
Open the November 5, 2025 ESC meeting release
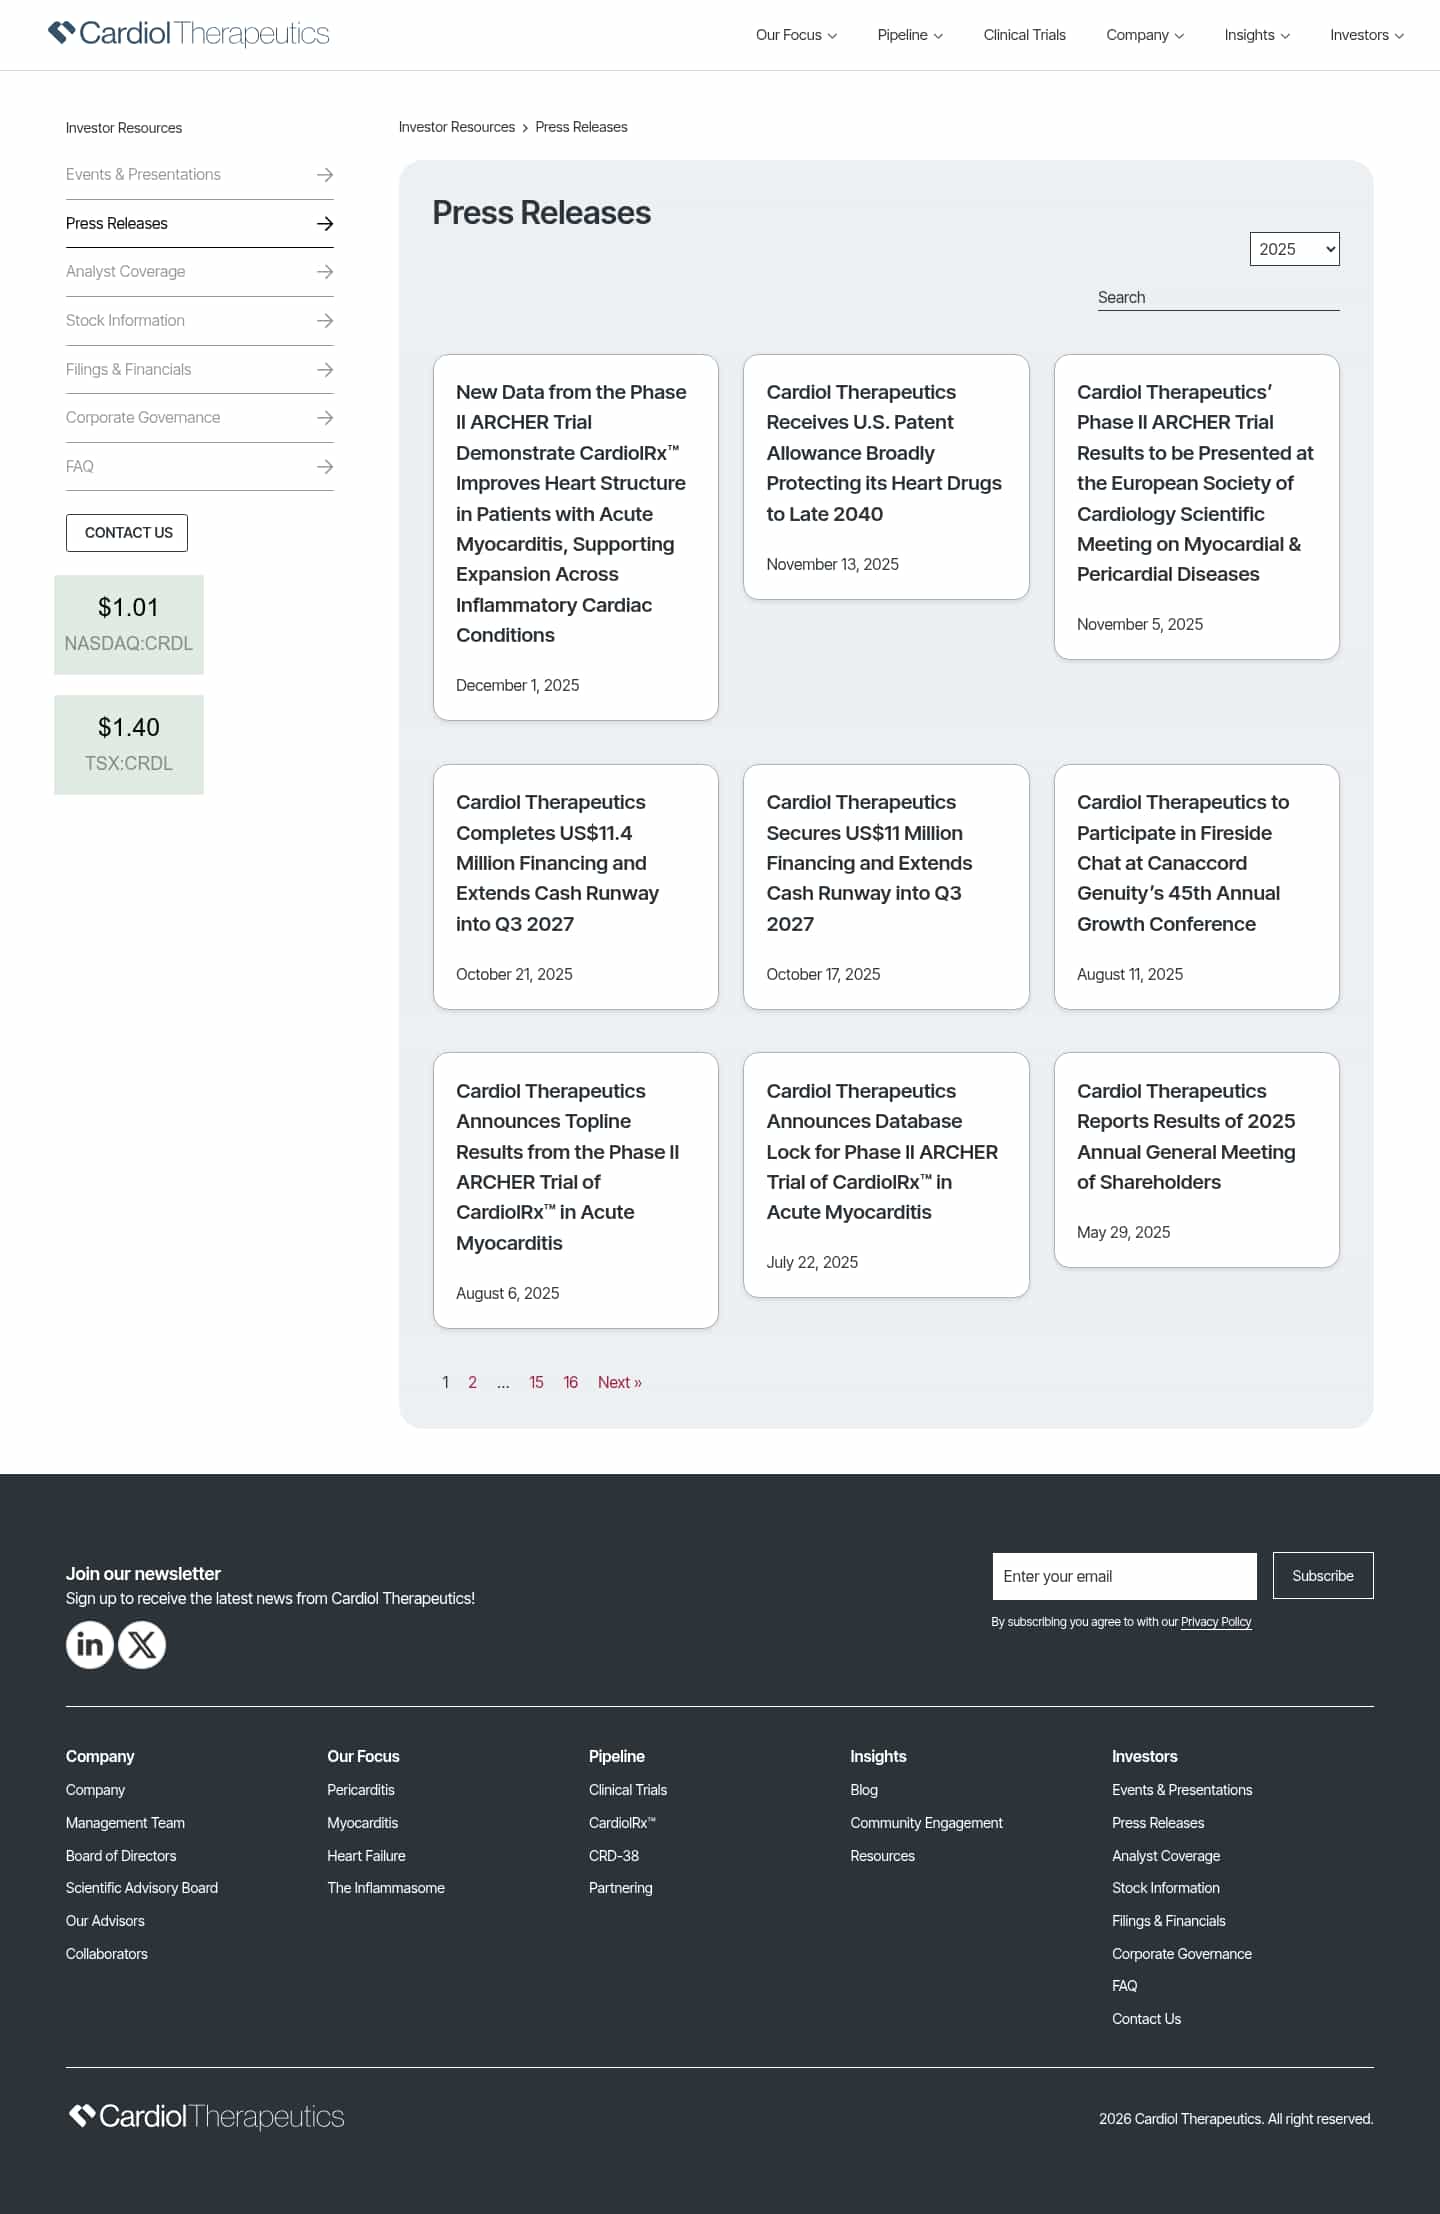click(1196, 507)
